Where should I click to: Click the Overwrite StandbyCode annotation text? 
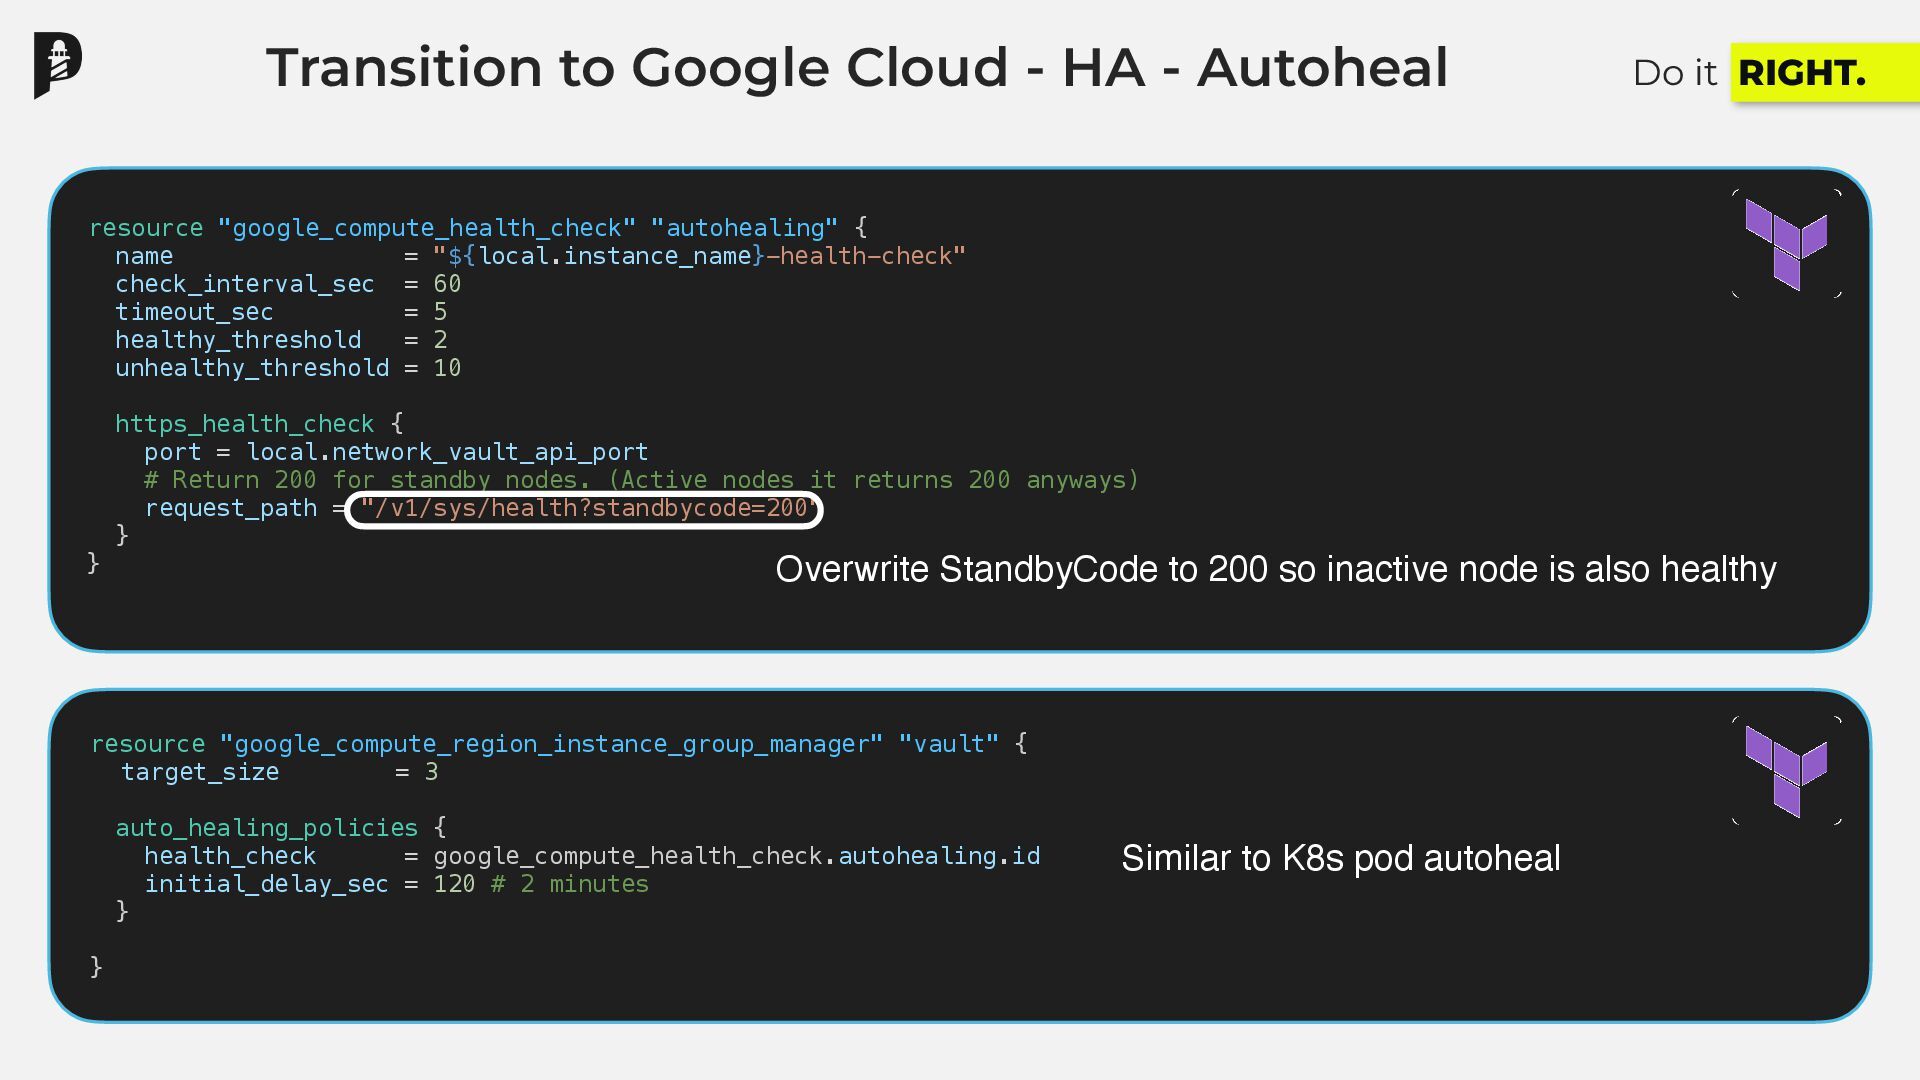(1275, 569)
